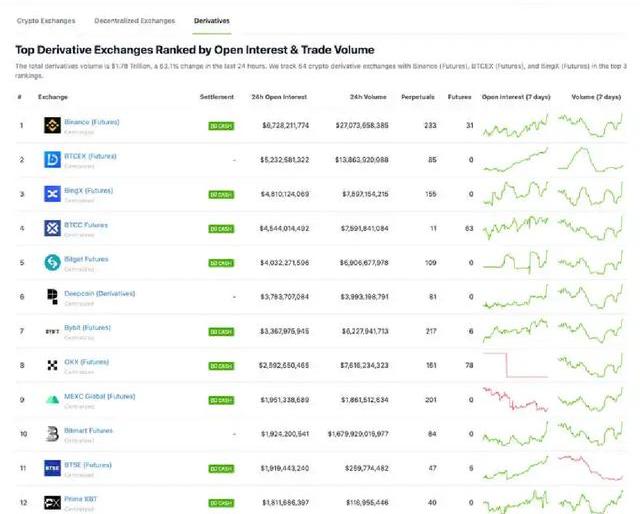Screen dimensions: 640x514
Task: Open BingX (Futures) exchange link
Action: pos(89,191)
